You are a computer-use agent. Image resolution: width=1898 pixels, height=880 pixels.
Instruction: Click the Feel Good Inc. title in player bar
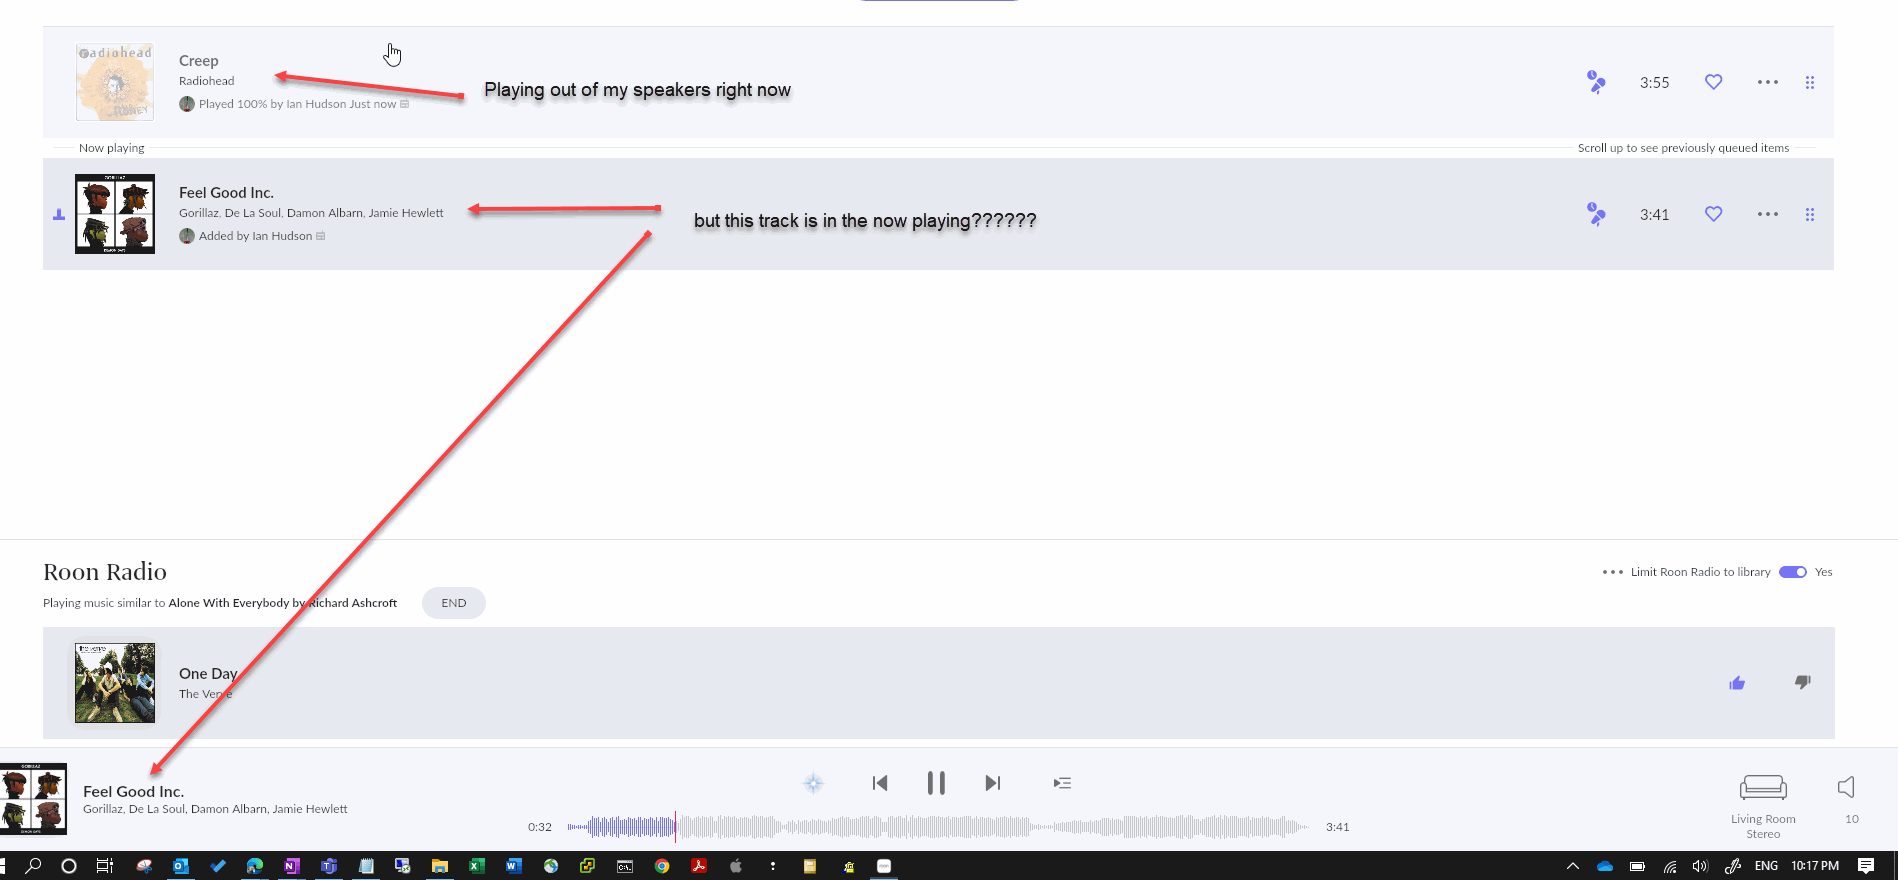coord(133,791)
